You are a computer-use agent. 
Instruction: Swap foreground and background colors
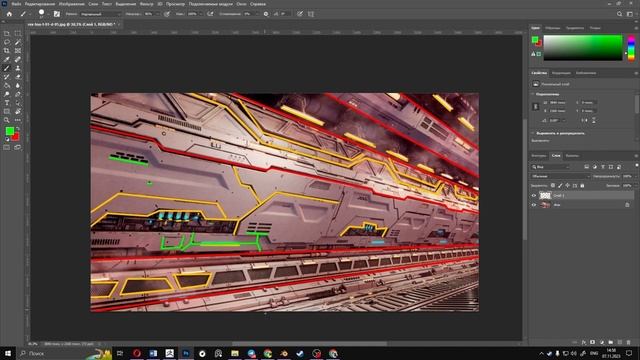[18, 128]
